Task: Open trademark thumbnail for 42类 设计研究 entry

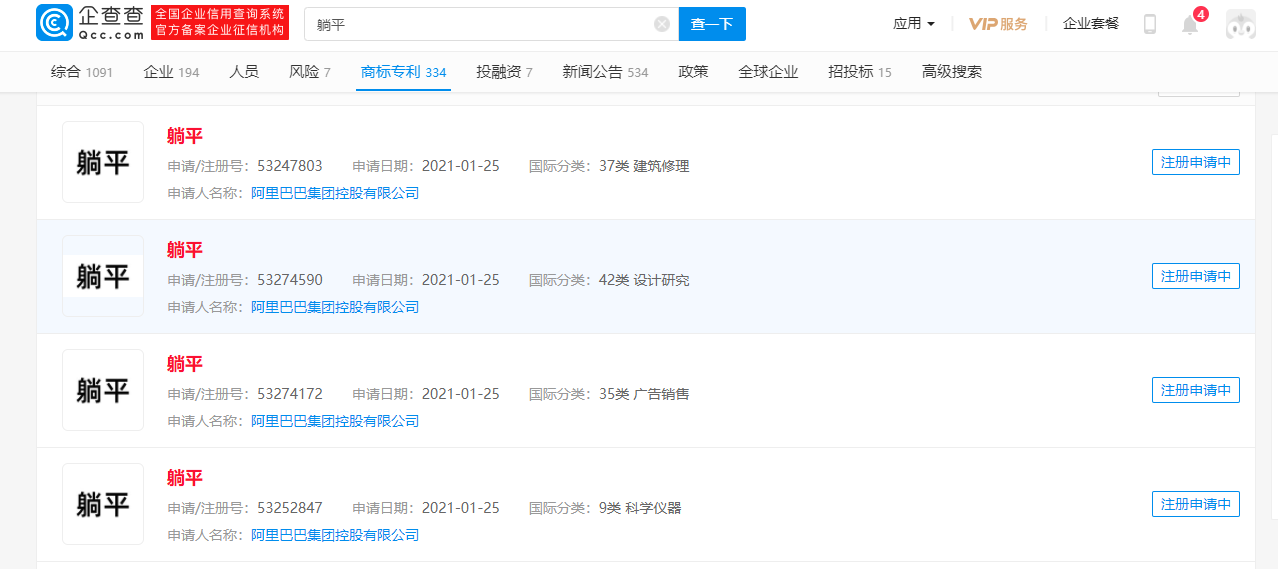Action: 103,276
